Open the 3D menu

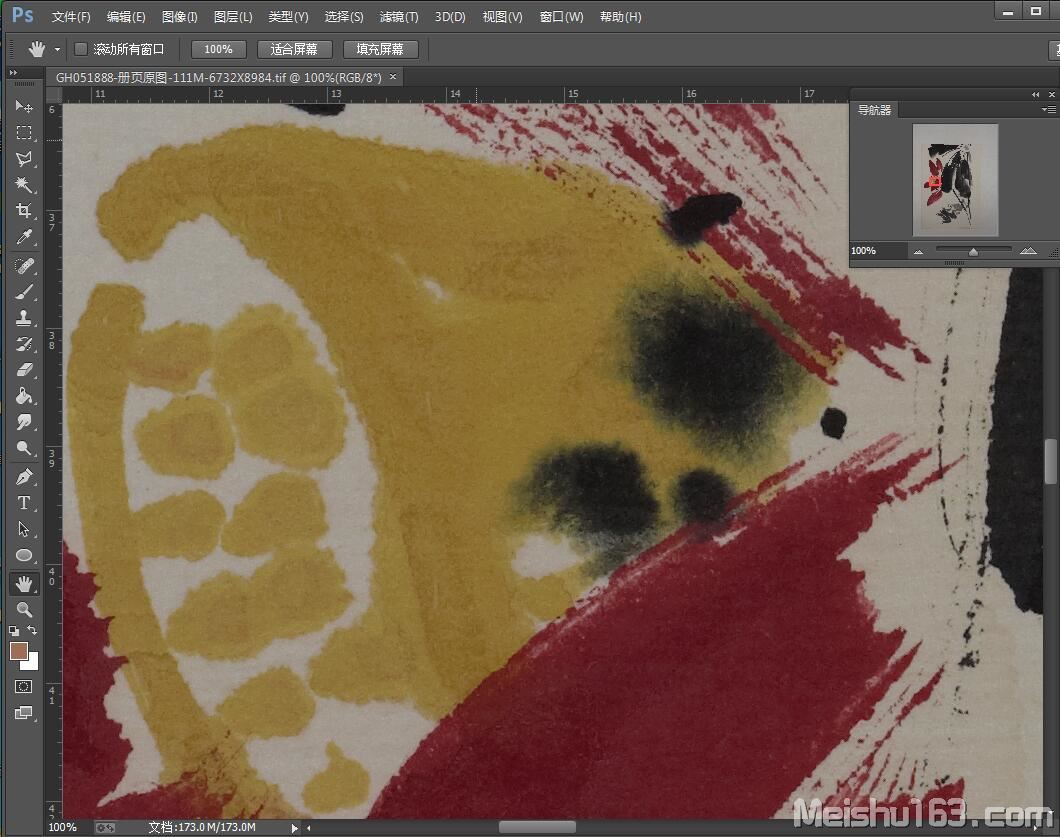coord(450,17)
